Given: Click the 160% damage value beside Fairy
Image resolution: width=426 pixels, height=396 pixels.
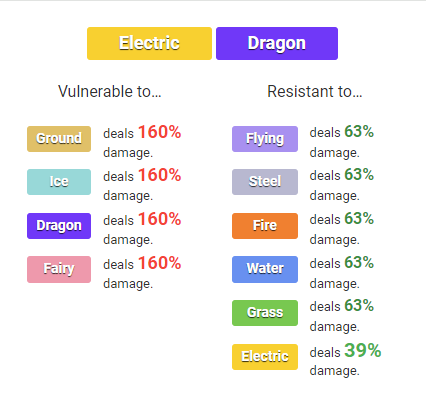Looking at the screenshot, I should point(160,263).
